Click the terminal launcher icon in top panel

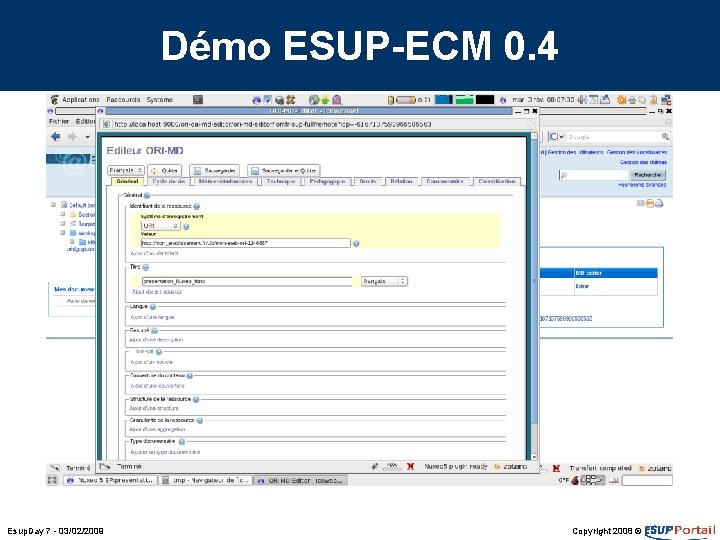pyautogui.click(x=198, y=100)
